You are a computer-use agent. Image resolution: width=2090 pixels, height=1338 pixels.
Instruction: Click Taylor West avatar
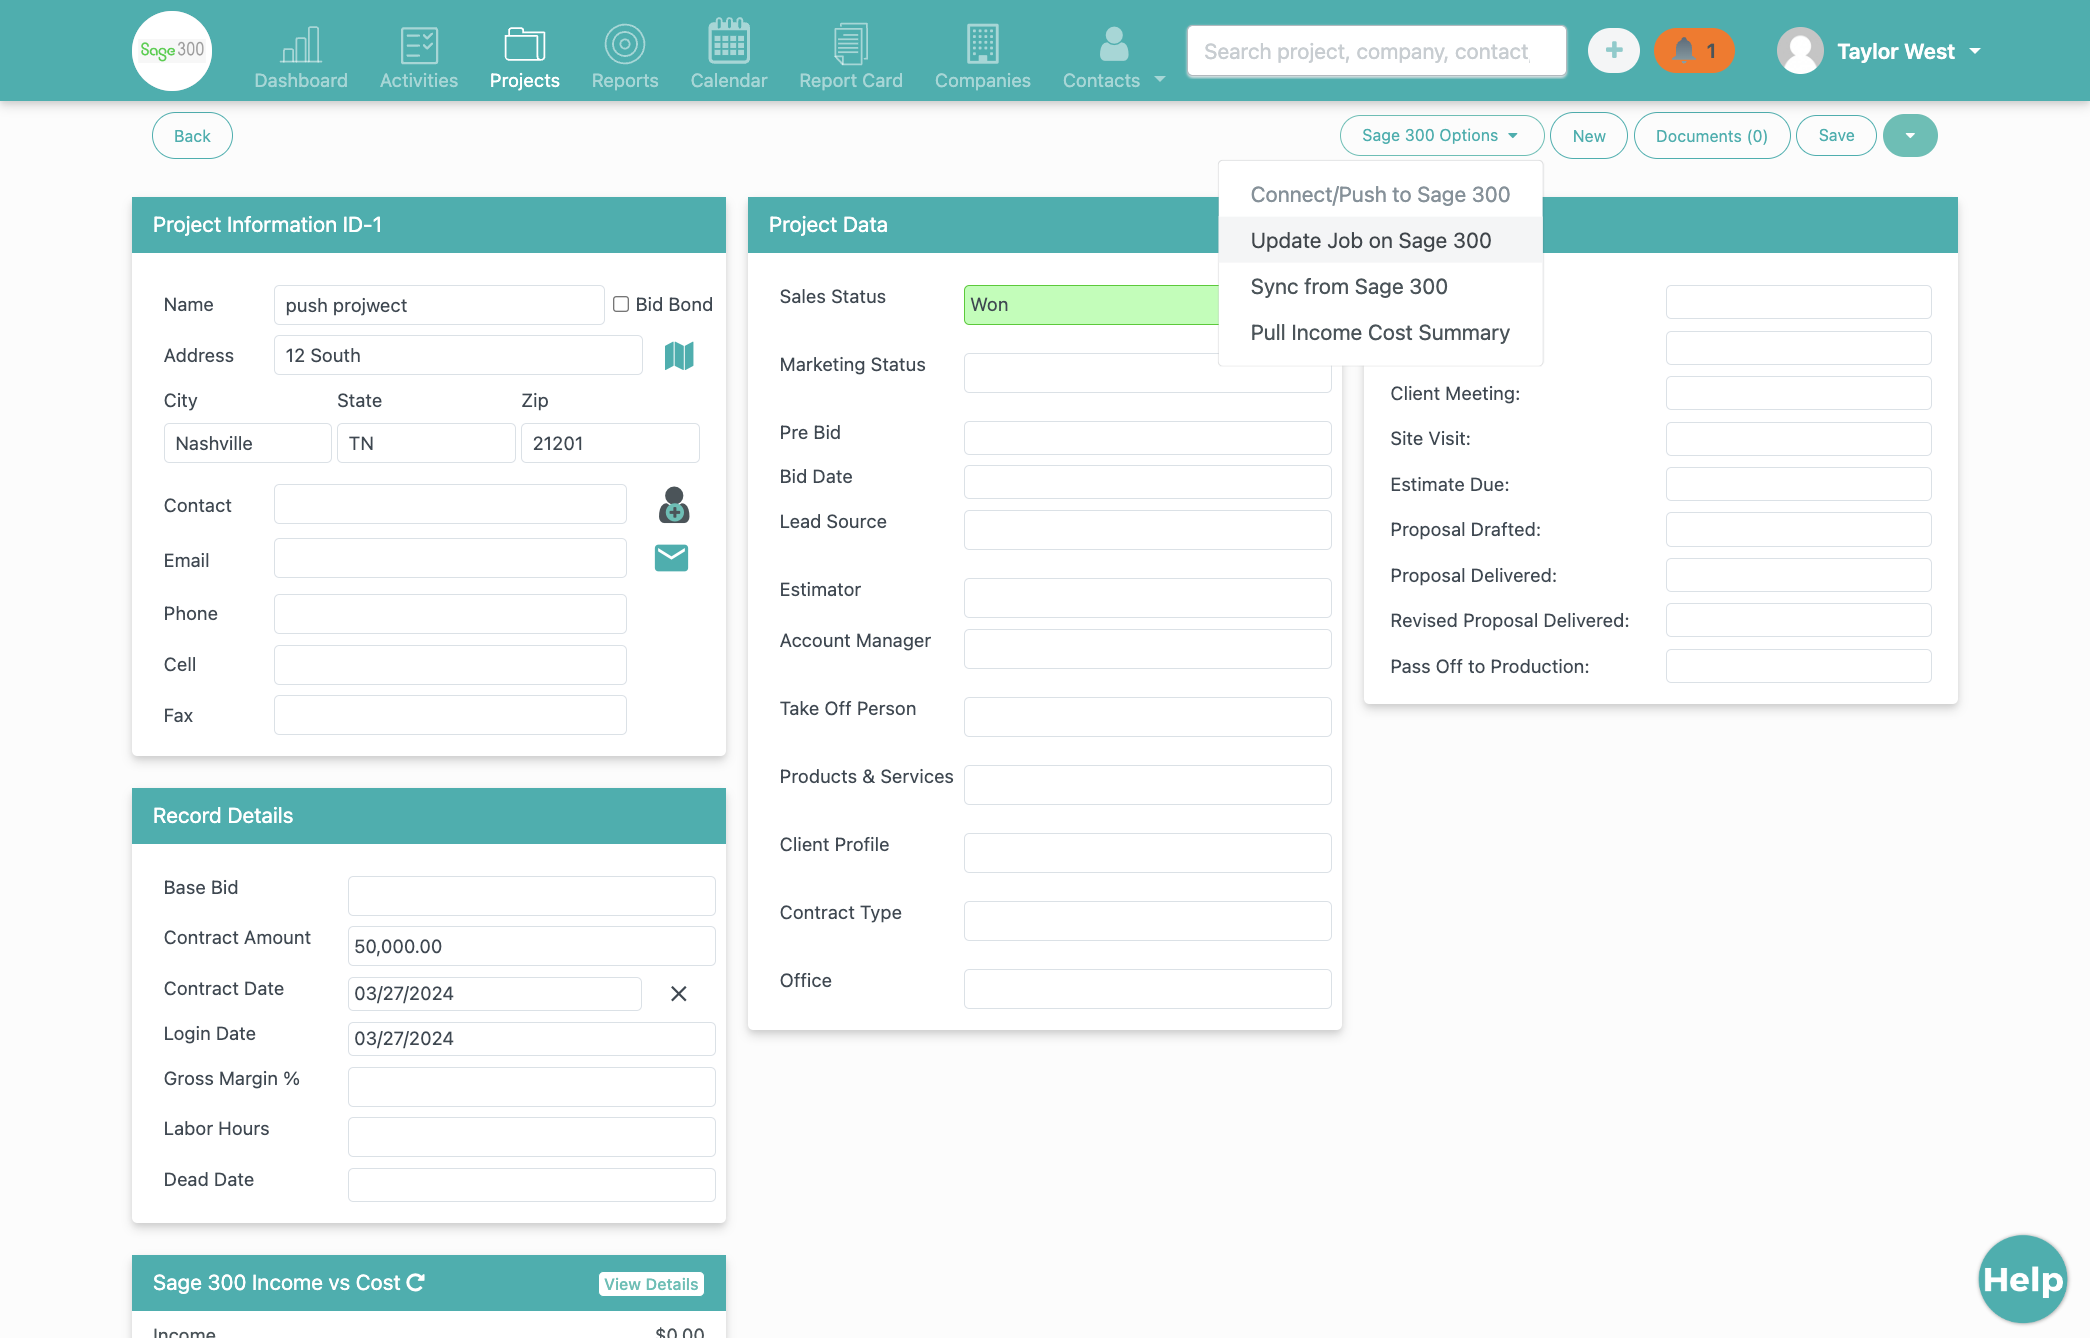point(1800,51)
